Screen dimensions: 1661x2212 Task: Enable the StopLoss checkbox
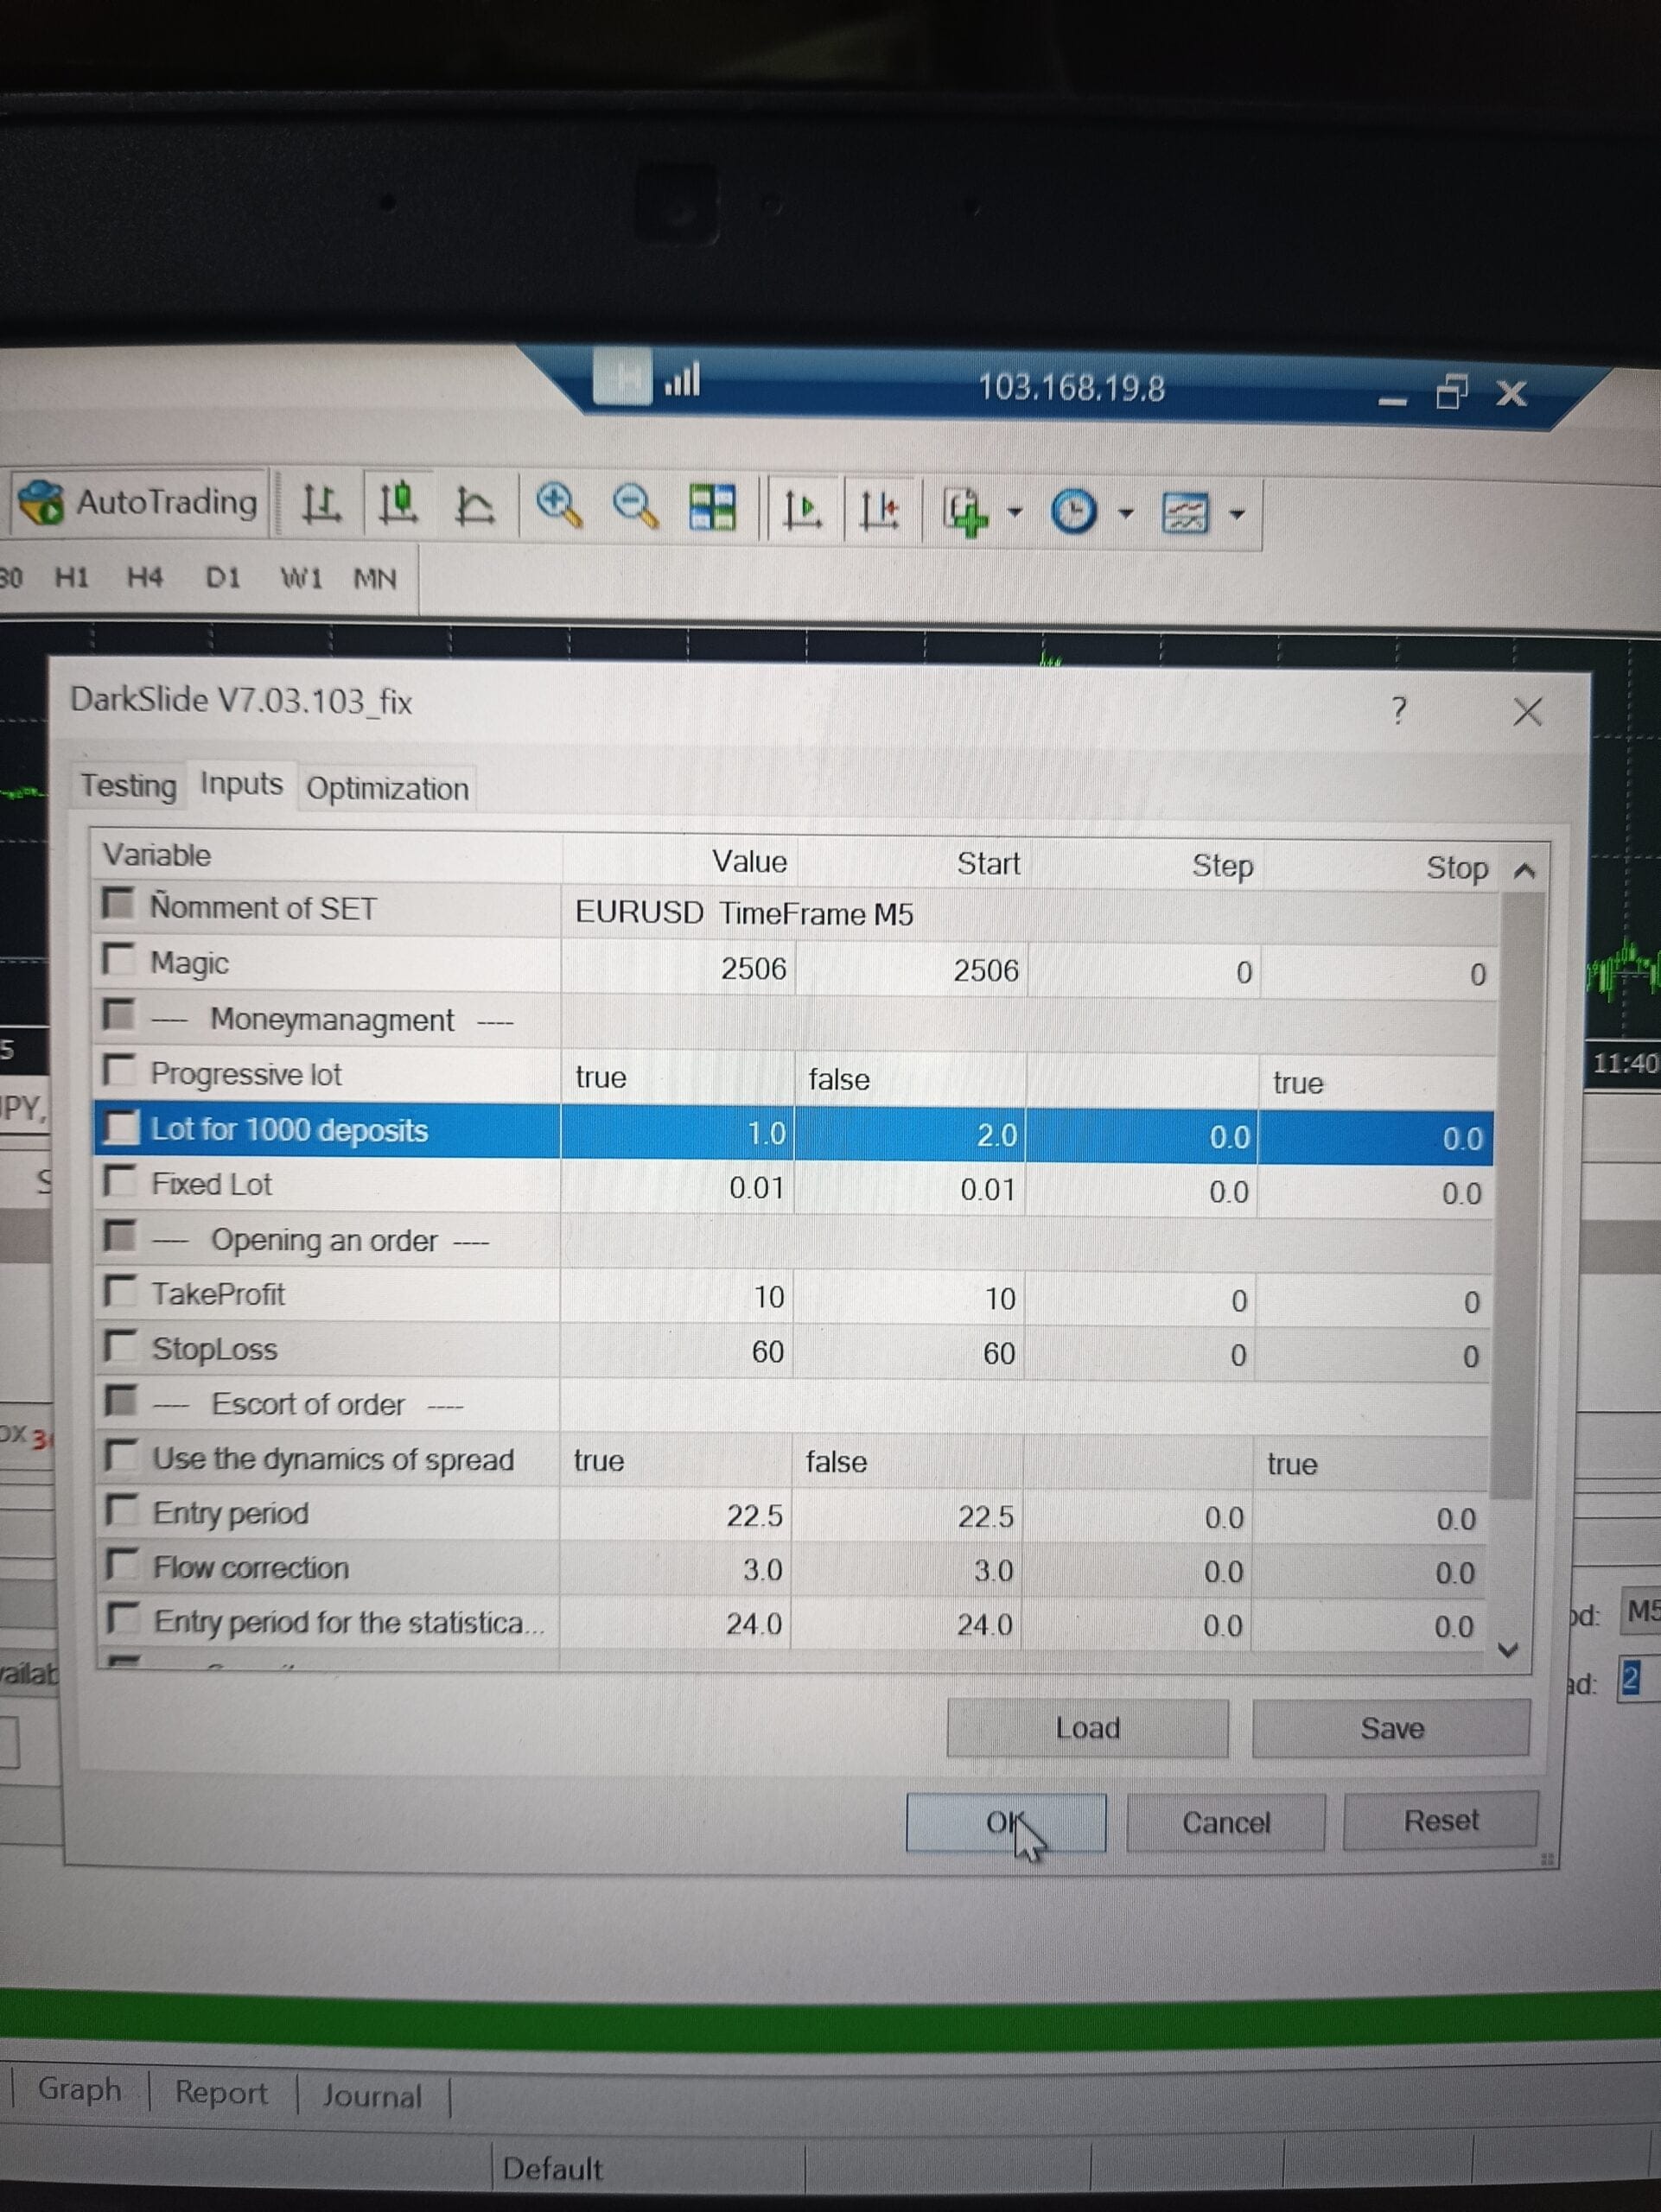click(121, 1346)
